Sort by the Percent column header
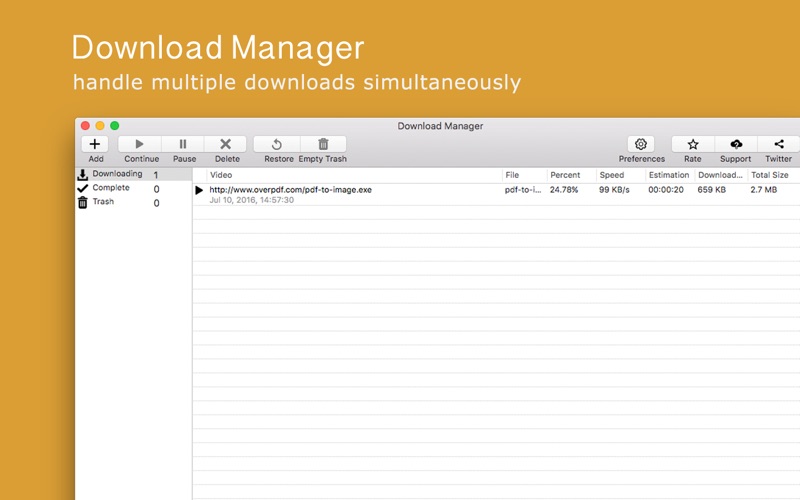This screenshot has height=500, width=800. pos(565,175)
